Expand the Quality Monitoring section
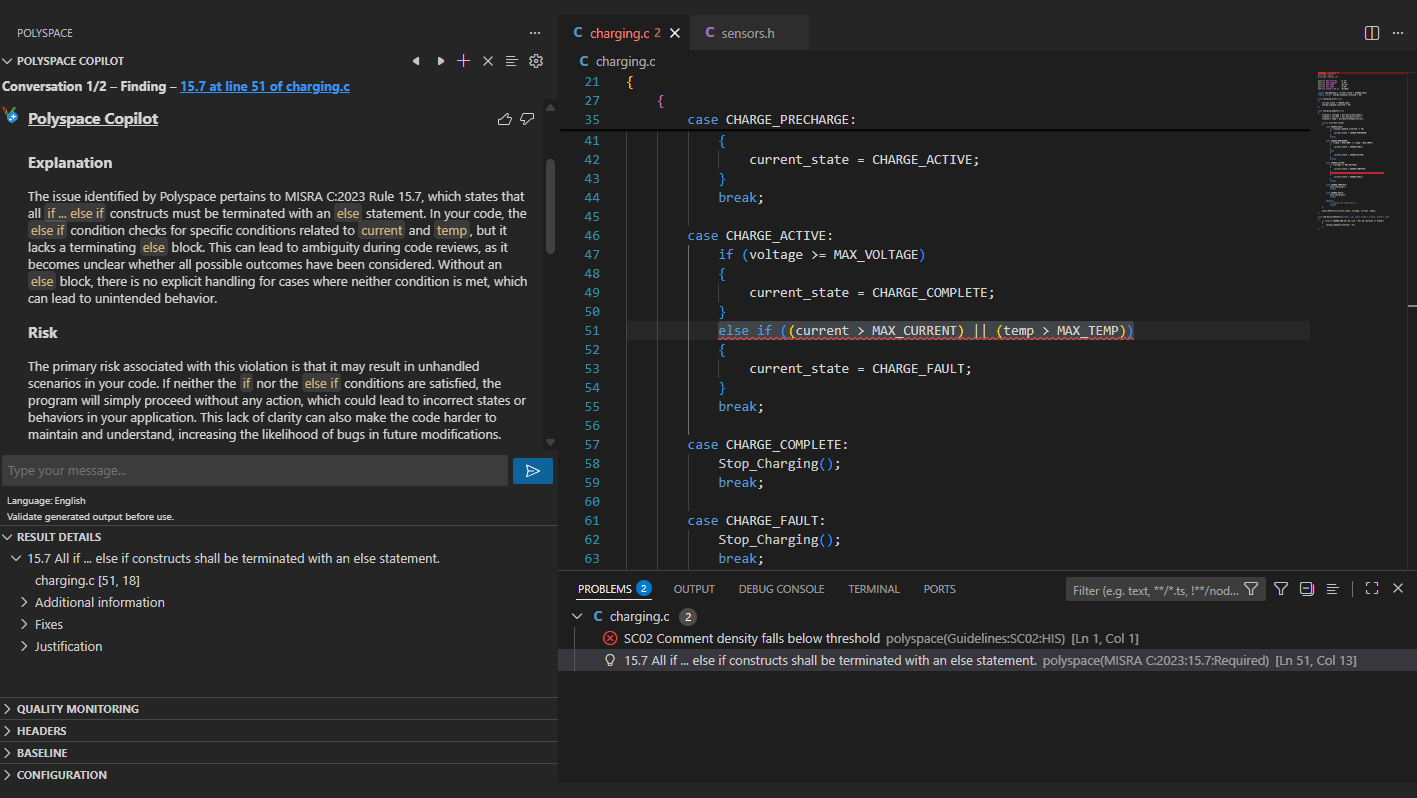The image size is (1417, 798). [x=78, y=709]
